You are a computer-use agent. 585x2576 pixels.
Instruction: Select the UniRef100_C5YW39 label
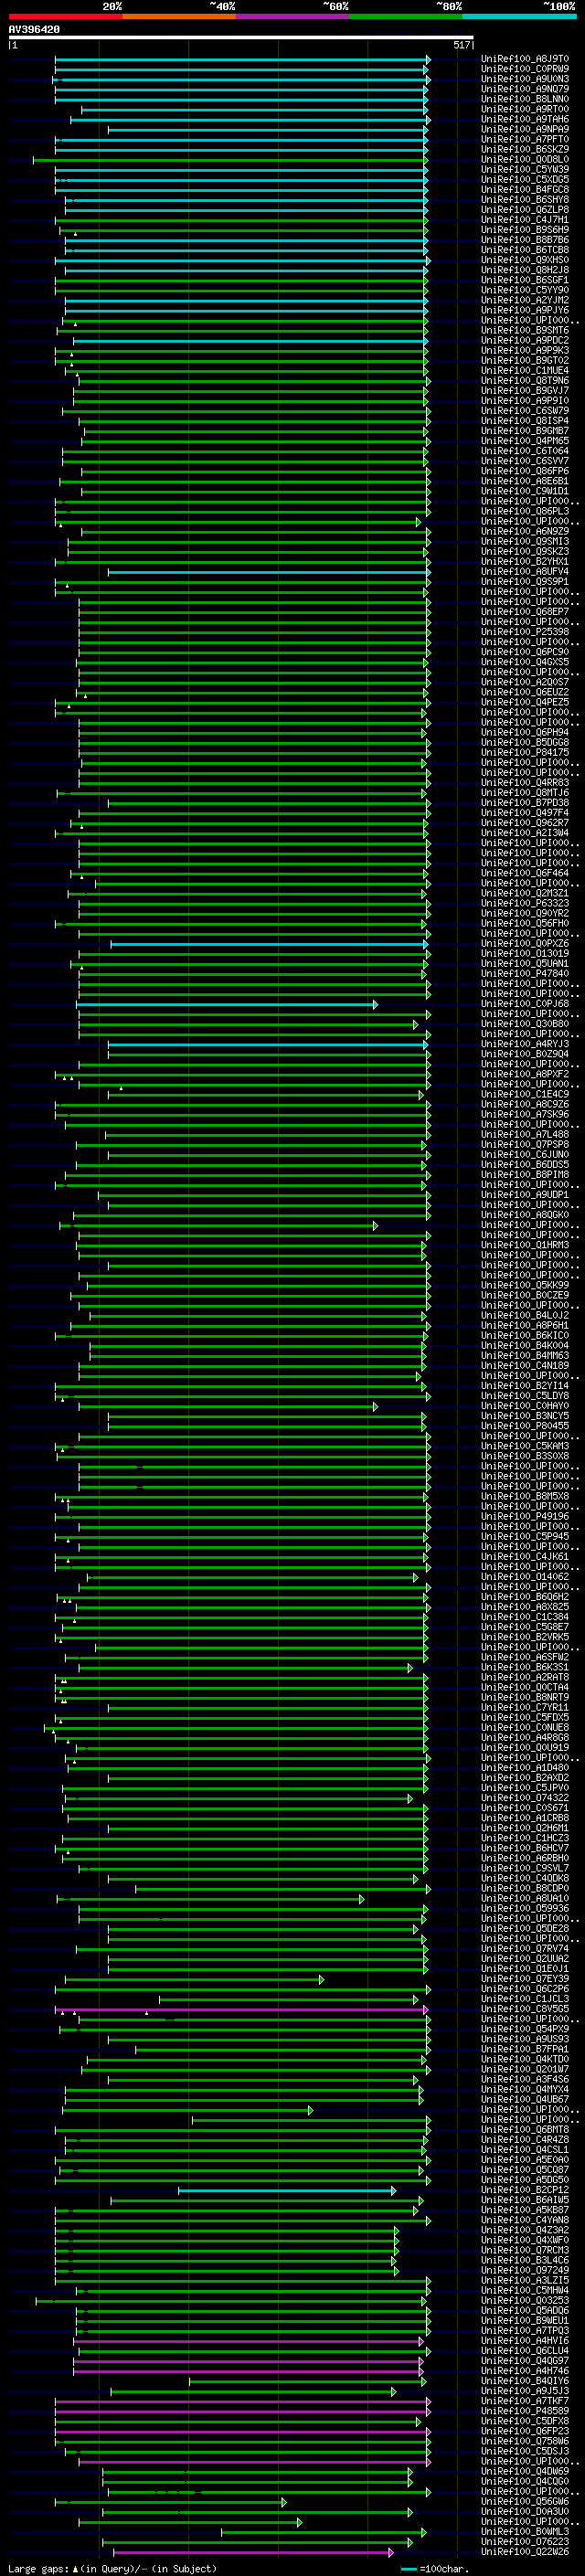[525, 169]
